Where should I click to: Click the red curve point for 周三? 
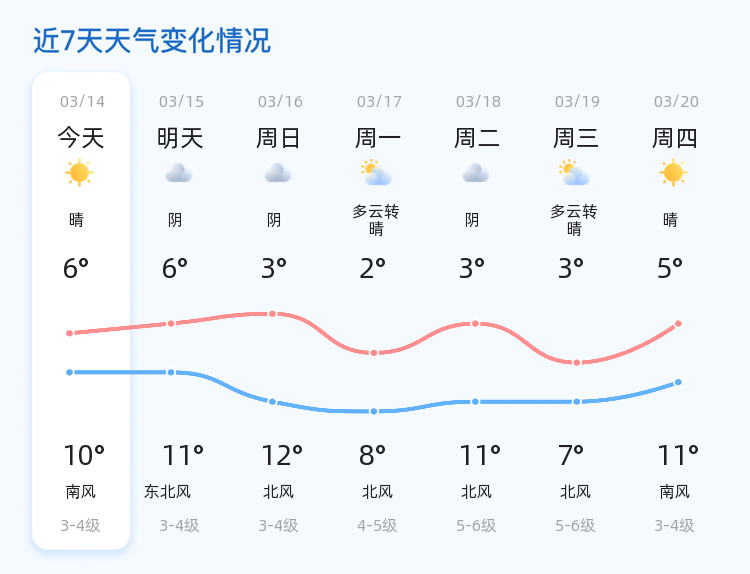coord(577,363)
